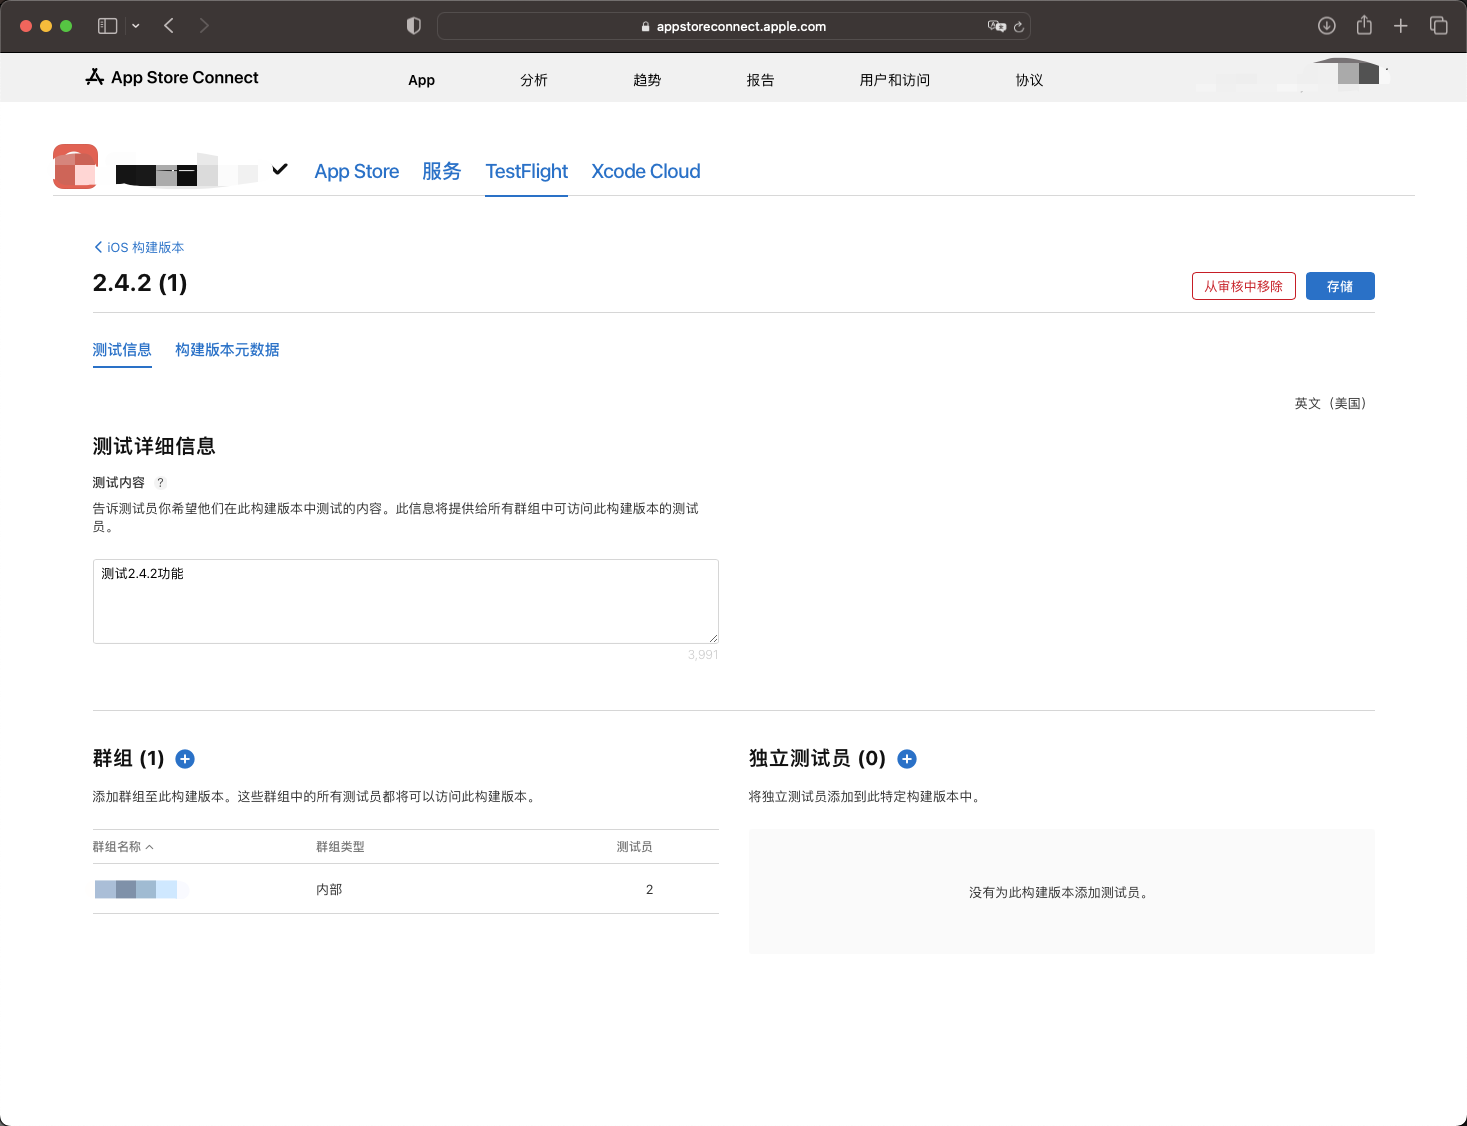1467x1126 pixels.
Task: Go back with the Safari back arrow
Action: [x=169, y=26]
